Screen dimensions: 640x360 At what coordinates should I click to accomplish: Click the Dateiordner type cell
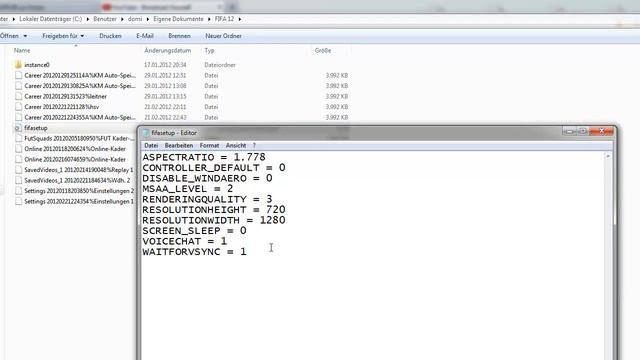coord(220,65)
